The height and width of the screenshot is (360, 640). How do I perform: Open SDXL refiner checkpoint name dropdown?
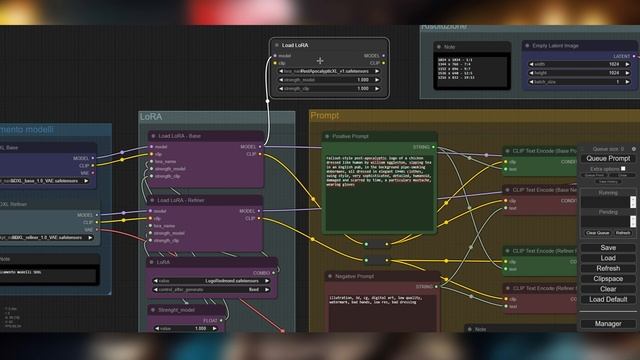pyautogui.click(x=47, y=237)
